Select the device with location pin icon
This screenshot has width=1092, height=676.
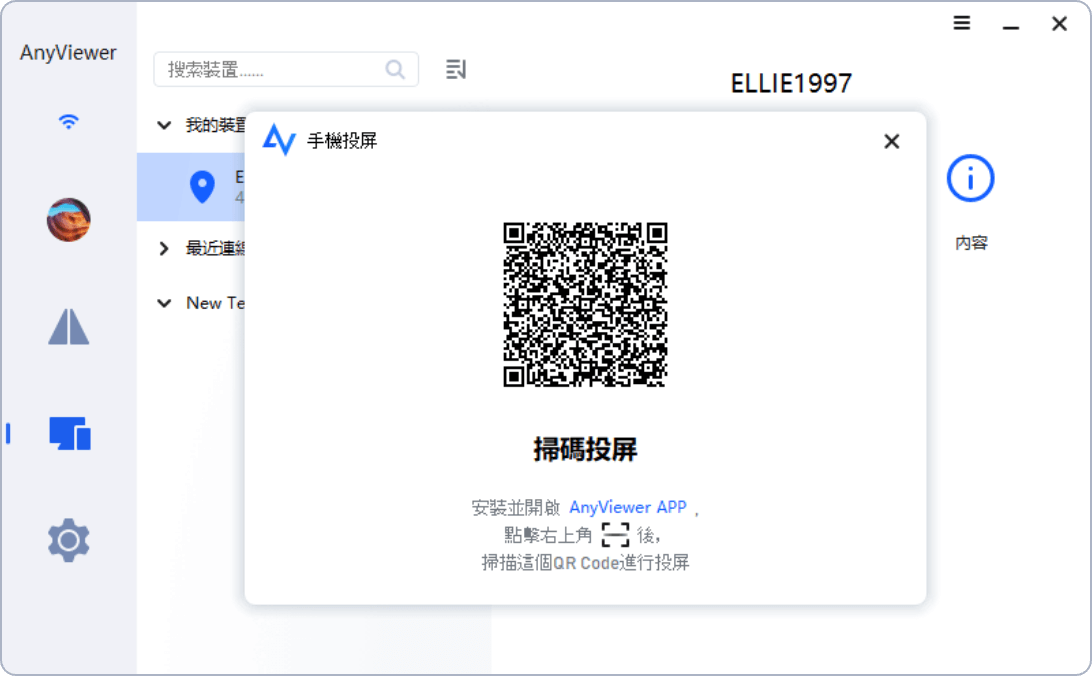click(x=202, y=186)
